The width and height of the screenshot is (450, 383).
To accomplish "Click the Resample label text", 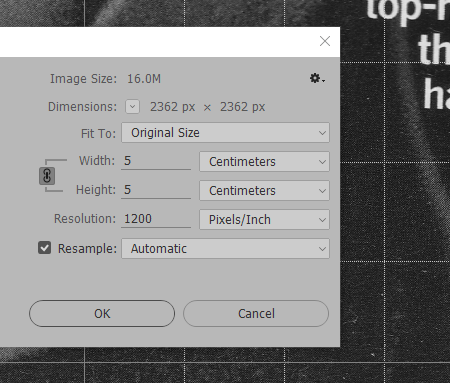I will 87,249.
